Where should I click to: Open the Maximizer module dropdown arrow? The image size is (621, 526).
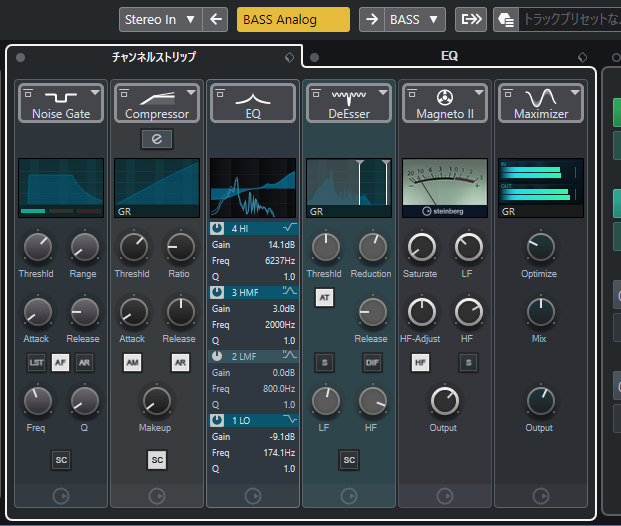point(575,93)
